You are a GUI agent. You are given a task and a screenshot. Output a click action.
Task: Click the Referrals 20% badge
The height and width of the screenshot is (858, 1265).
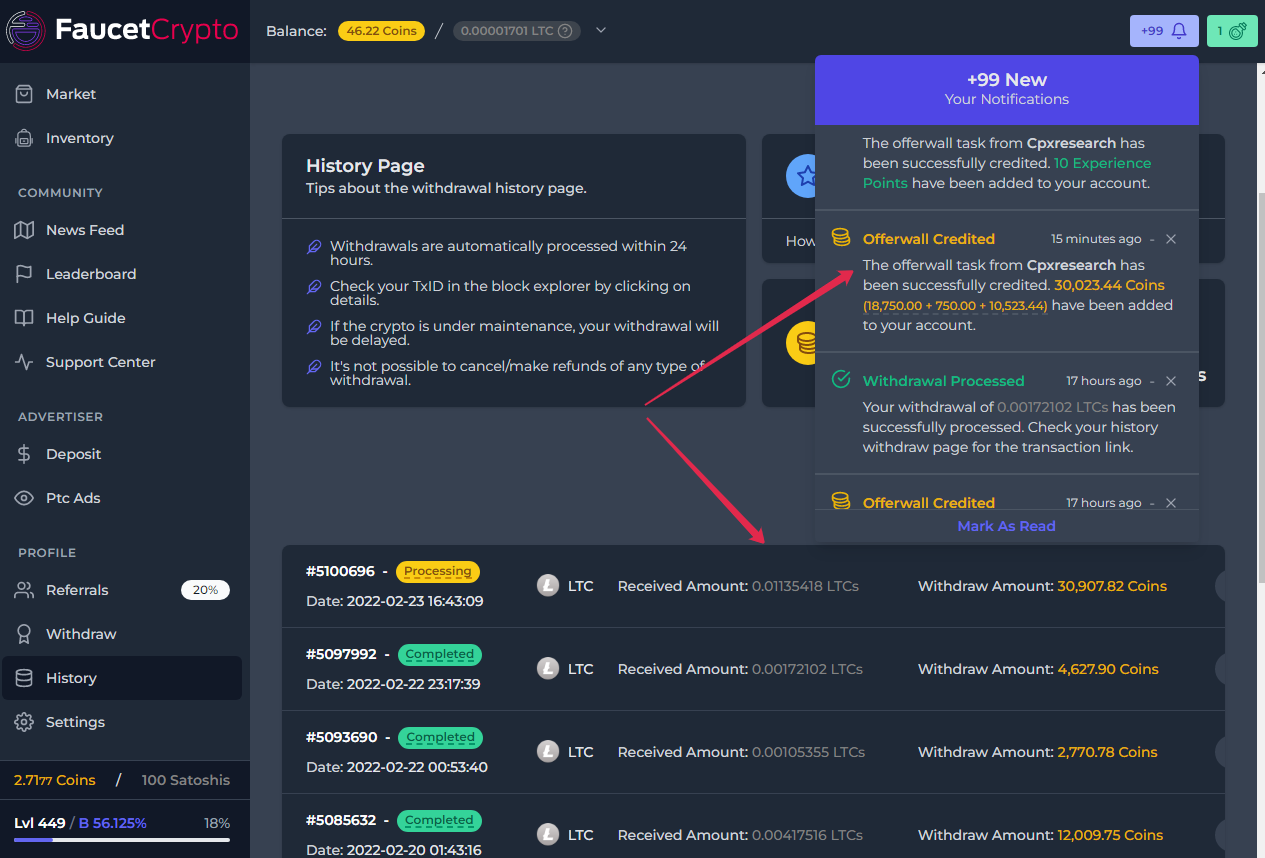pos(205,590)
